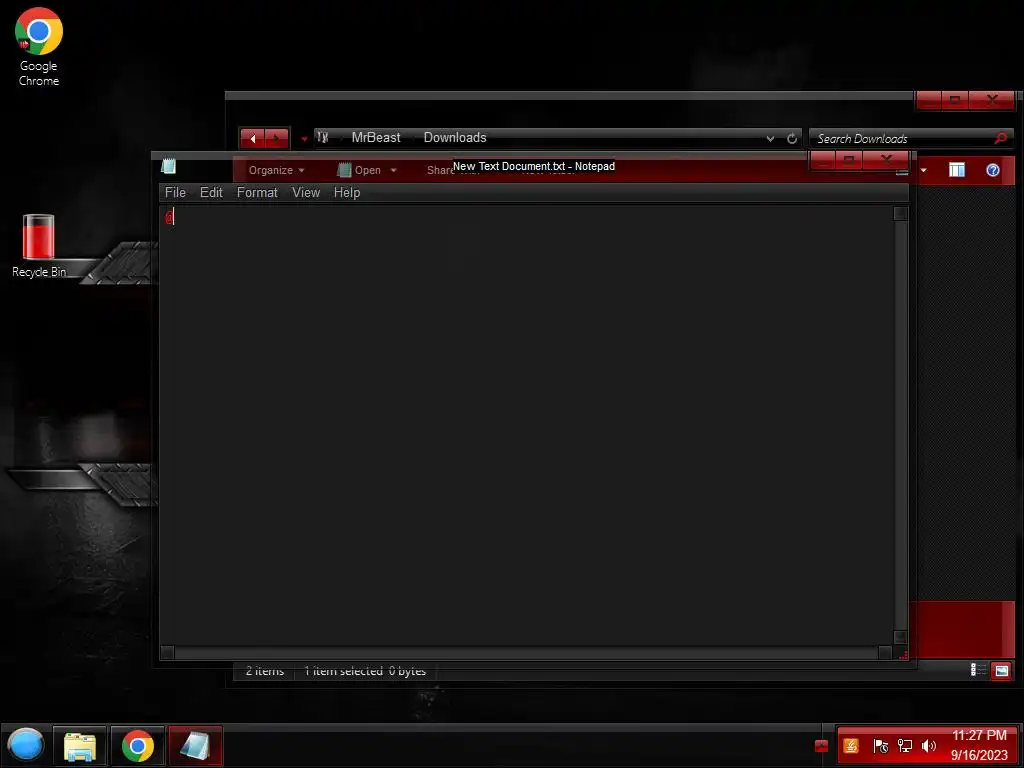Click the Java update tray icon
1024x768 pixels.
click(851, 746)
